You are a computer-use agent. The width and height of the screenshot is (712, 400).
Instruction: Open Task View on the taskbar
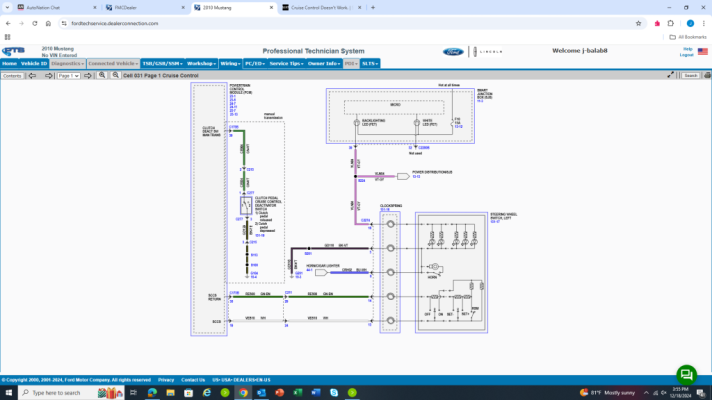click(x=134, y=392)
